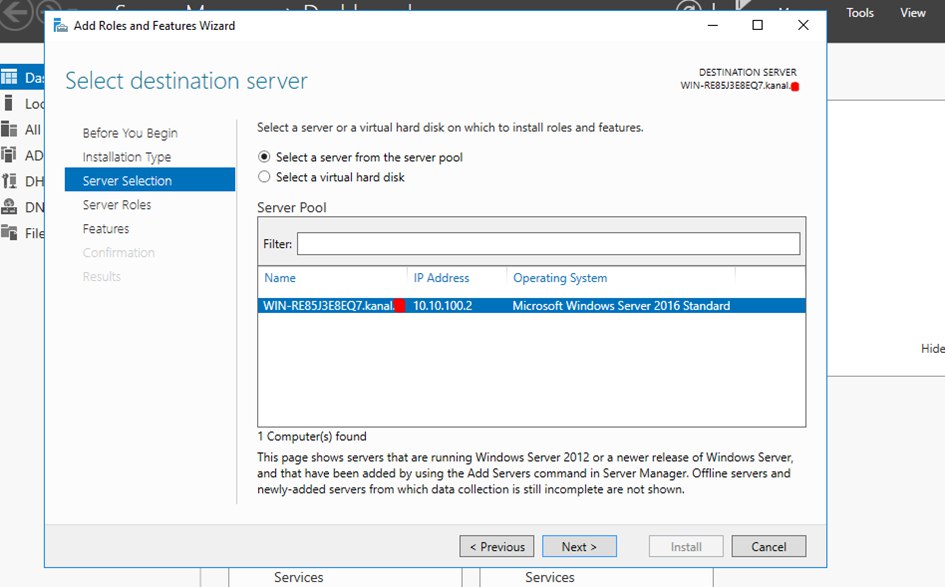Sort the server pool by Name column
Viewport: 945px width, 587px height.
280,278
